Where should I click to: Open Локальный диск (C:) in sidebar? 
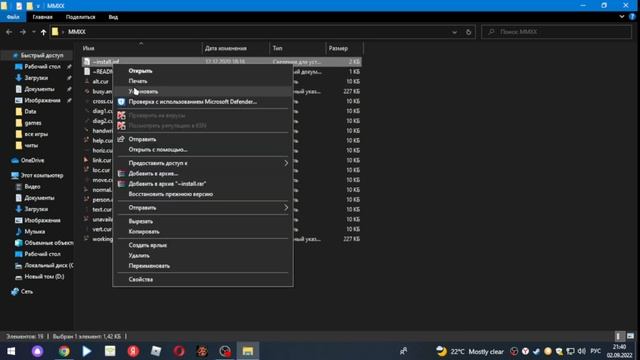click(x=49, y=265)
